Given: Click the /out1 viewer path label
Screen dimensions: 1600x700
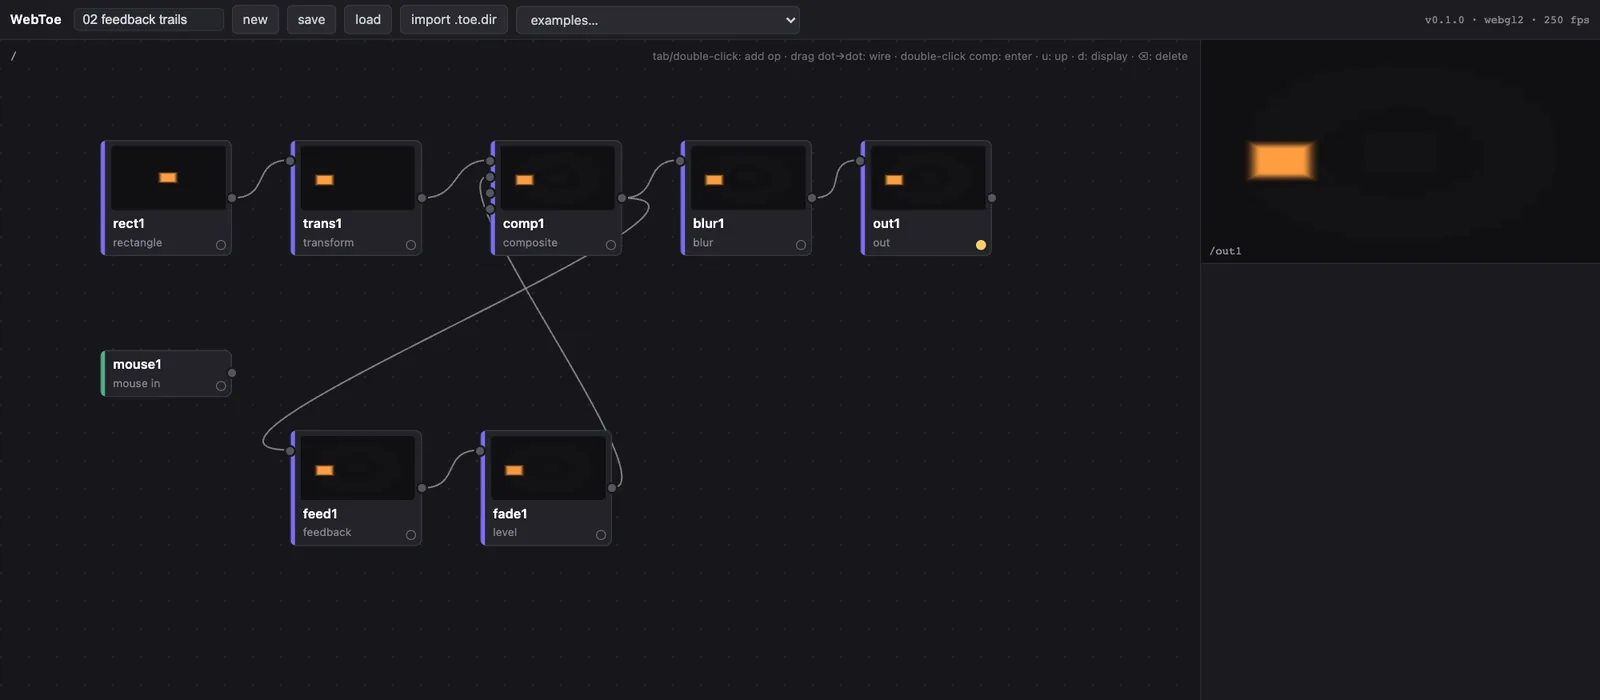Looking at the screenshot, I should 1225,251.
